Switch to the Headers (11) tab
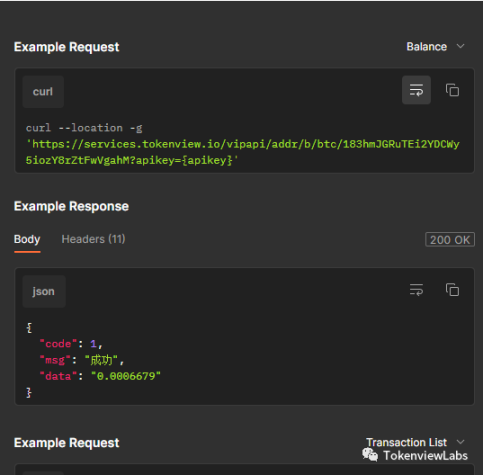The height and width of the screenshot is (475, 483). (93, 239)
